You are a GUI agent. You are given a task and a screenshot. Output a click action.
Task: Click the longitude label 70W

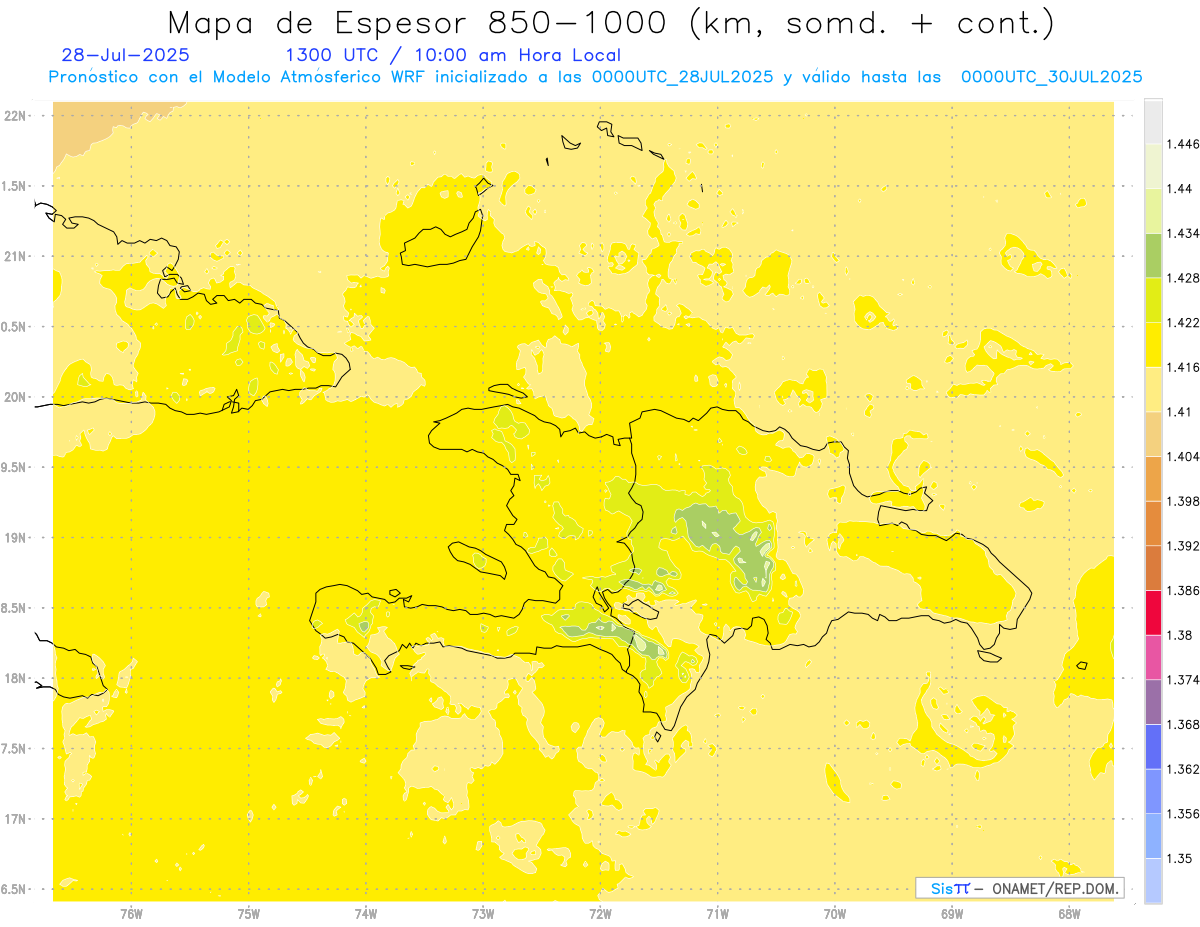pos(835,914)
